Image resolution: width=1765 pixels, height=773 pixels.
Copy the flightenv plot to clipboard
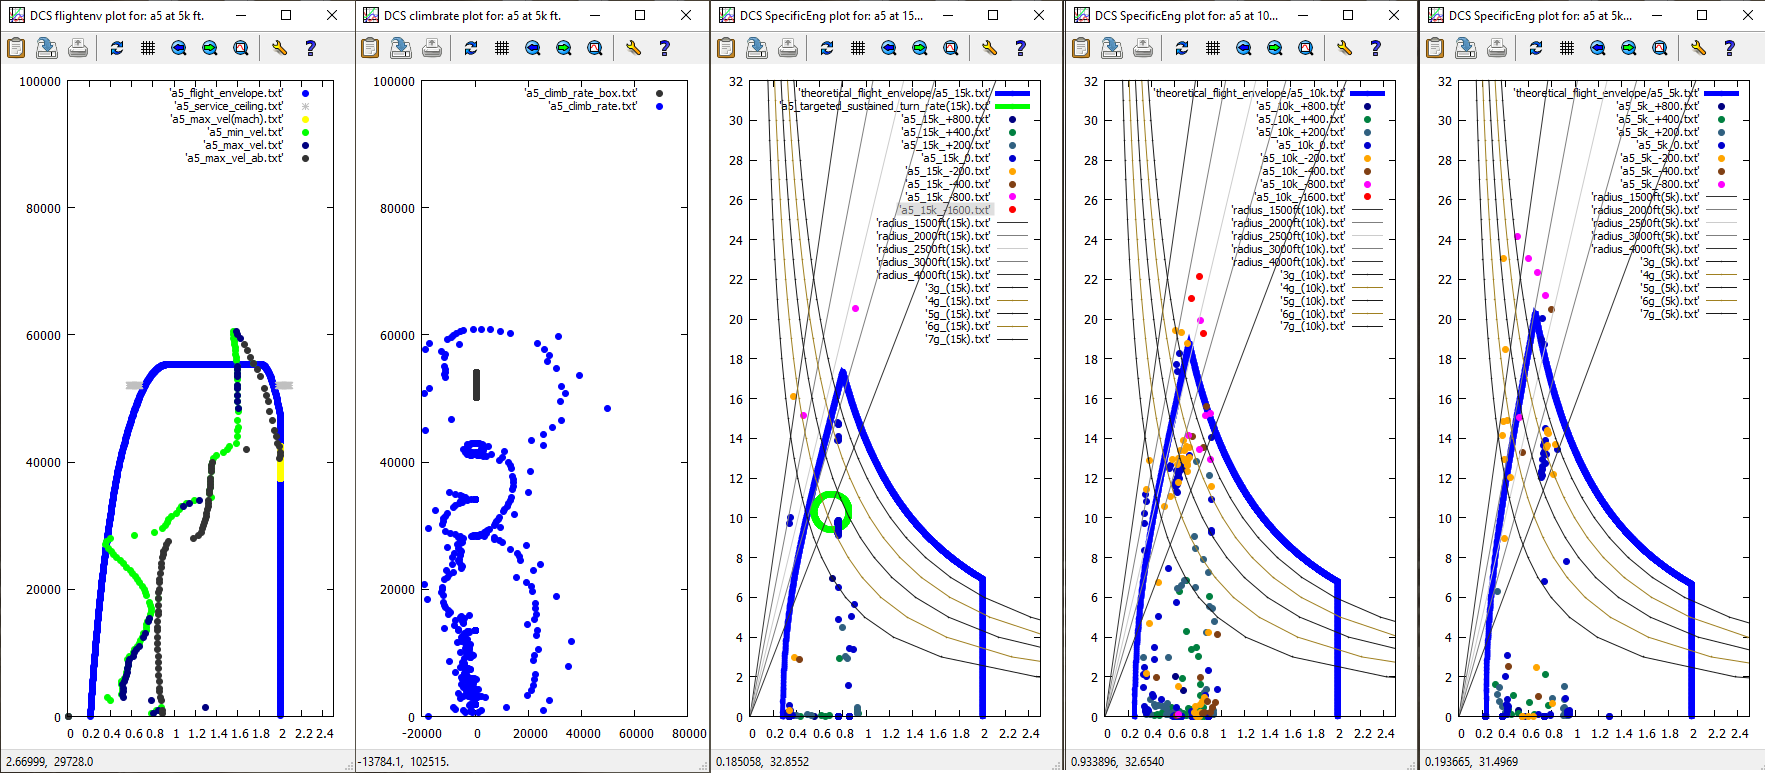tap(16, 48)
